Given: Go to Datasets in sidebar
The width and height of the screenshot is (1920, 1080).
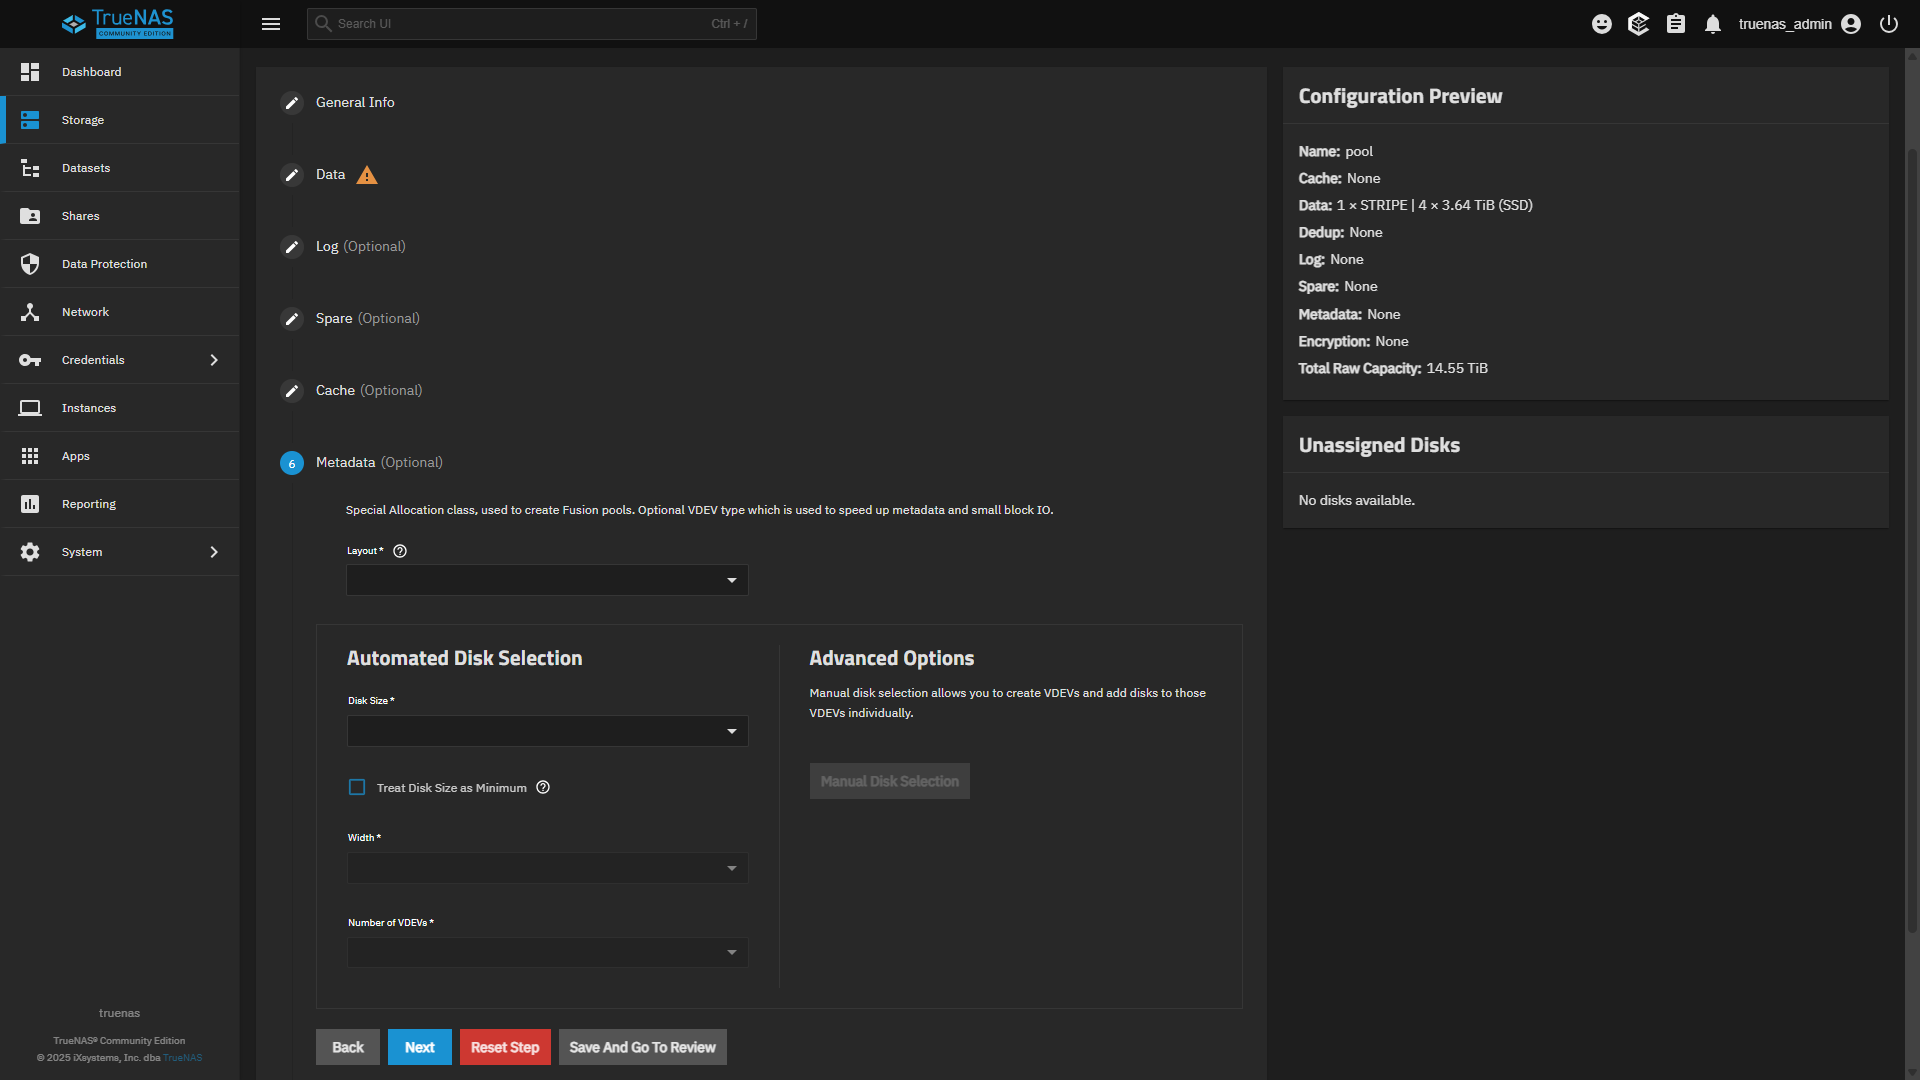Looking at the screenshot, I should click(x=86, y=168).
